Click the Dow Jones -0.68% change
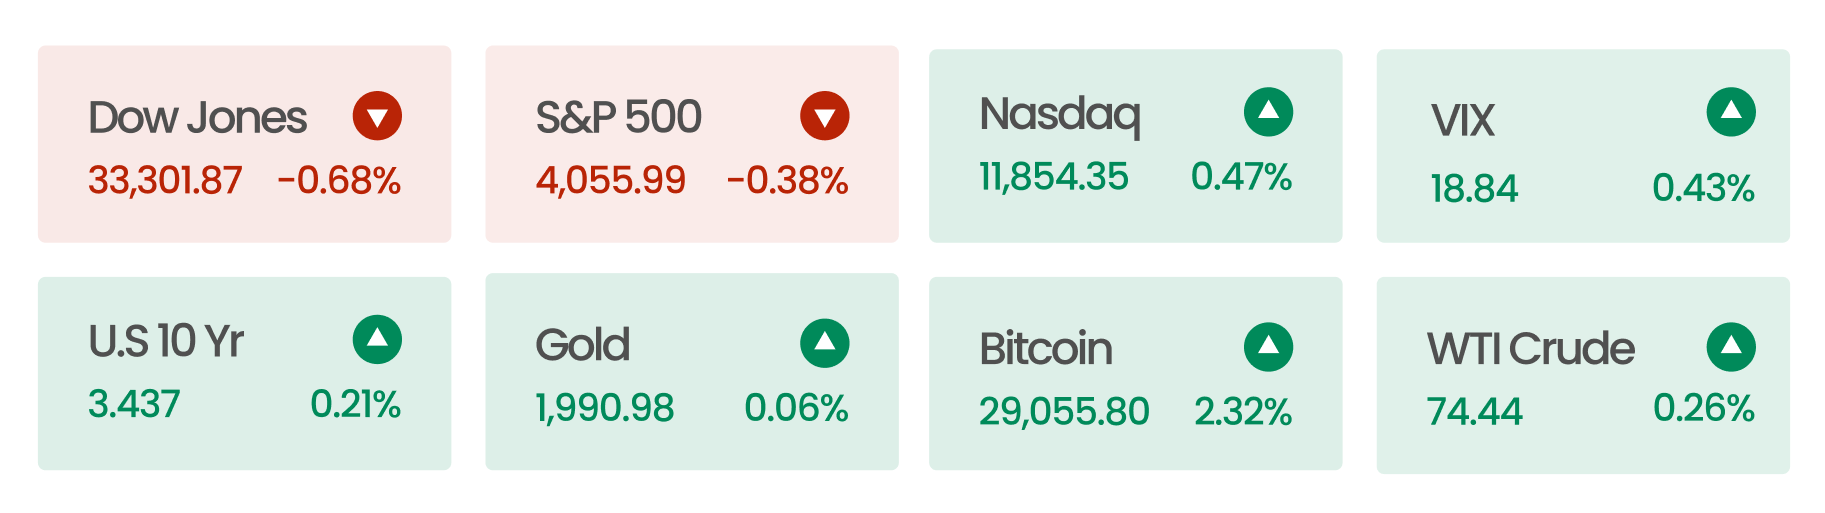Screen dimensions: 1825x513 [339, 181]
